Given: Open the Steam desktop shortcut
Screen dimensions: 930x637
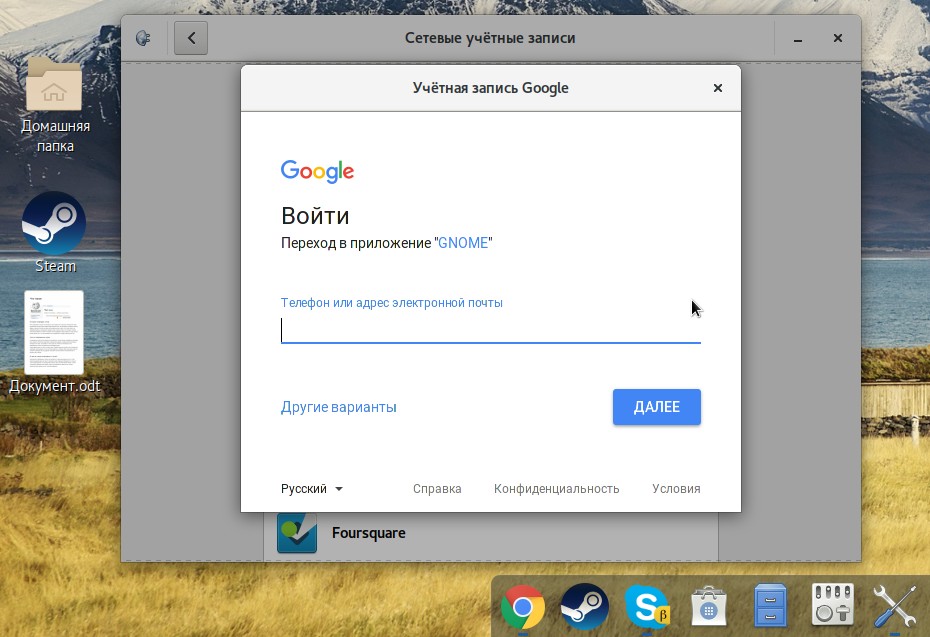Looking at the screenshot, I should [x=54, y=224].
